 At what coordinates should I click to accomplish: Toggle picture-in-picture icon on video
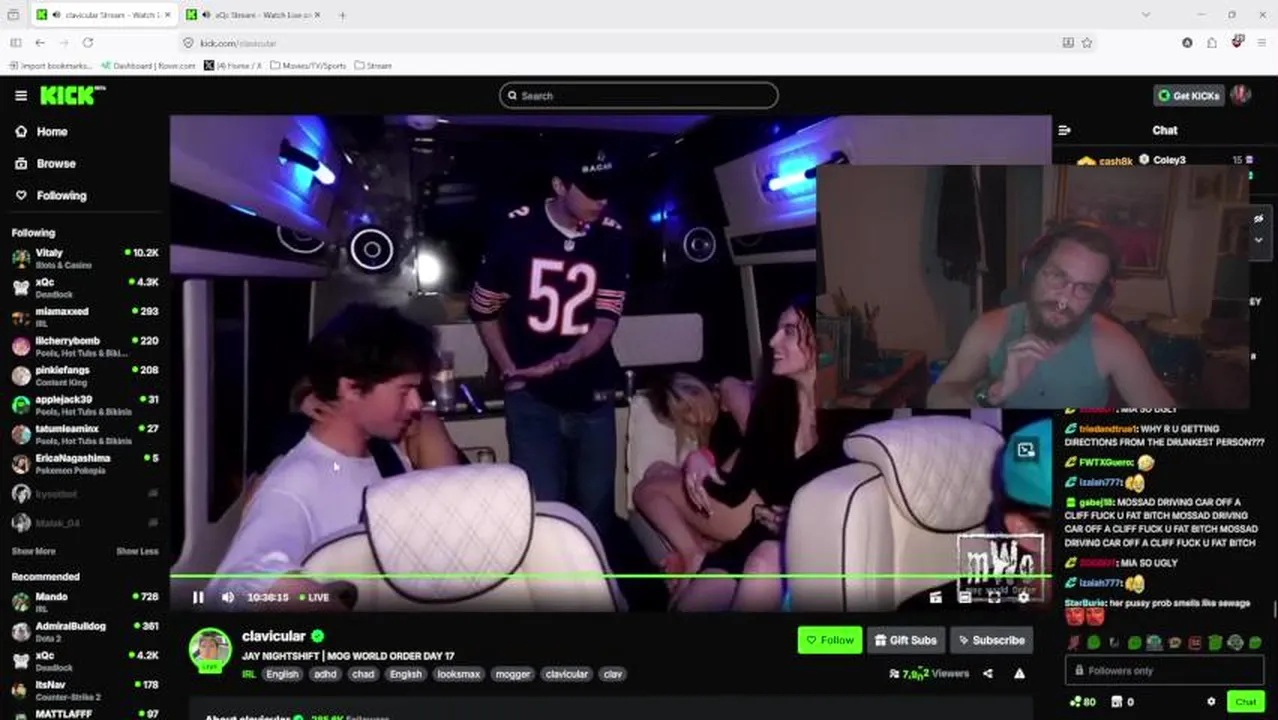(x=1026, y=450)
